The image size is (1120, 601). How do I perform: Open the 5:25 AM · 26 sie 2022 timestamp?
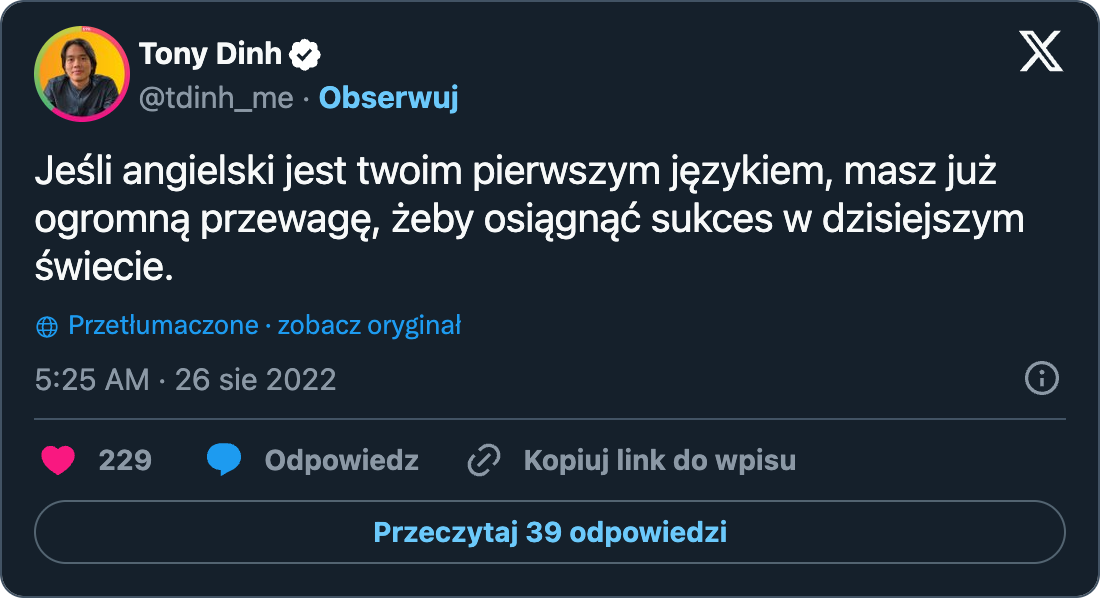[186, 379]
